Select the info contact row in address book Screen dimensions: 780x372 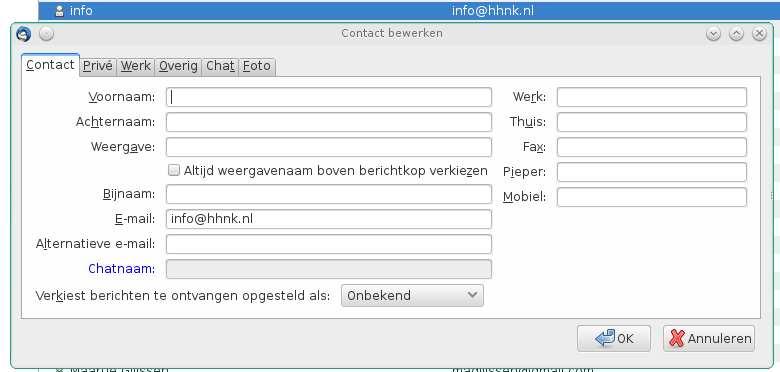(409, 10)
